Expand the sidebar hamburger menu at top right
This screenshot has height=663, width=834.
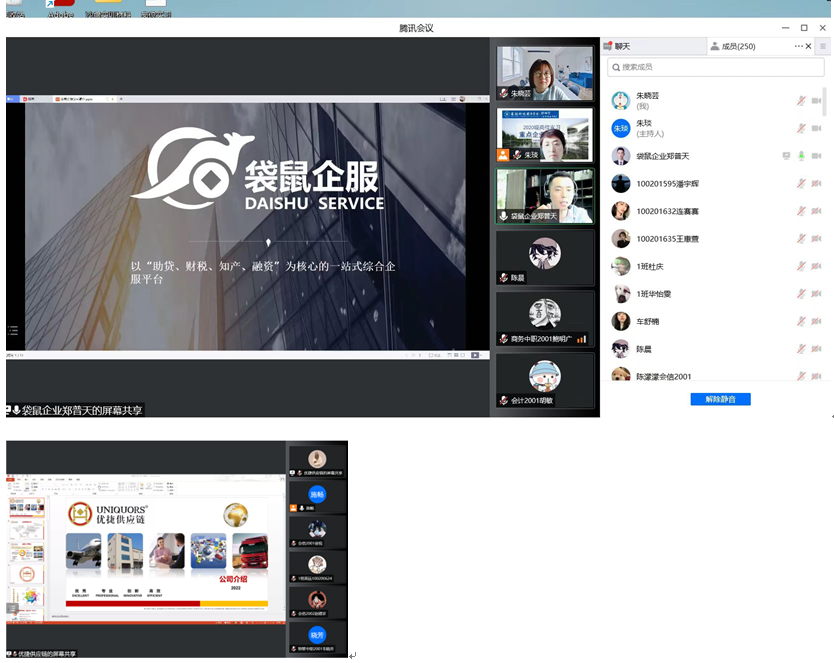click(x=823, y=46)
